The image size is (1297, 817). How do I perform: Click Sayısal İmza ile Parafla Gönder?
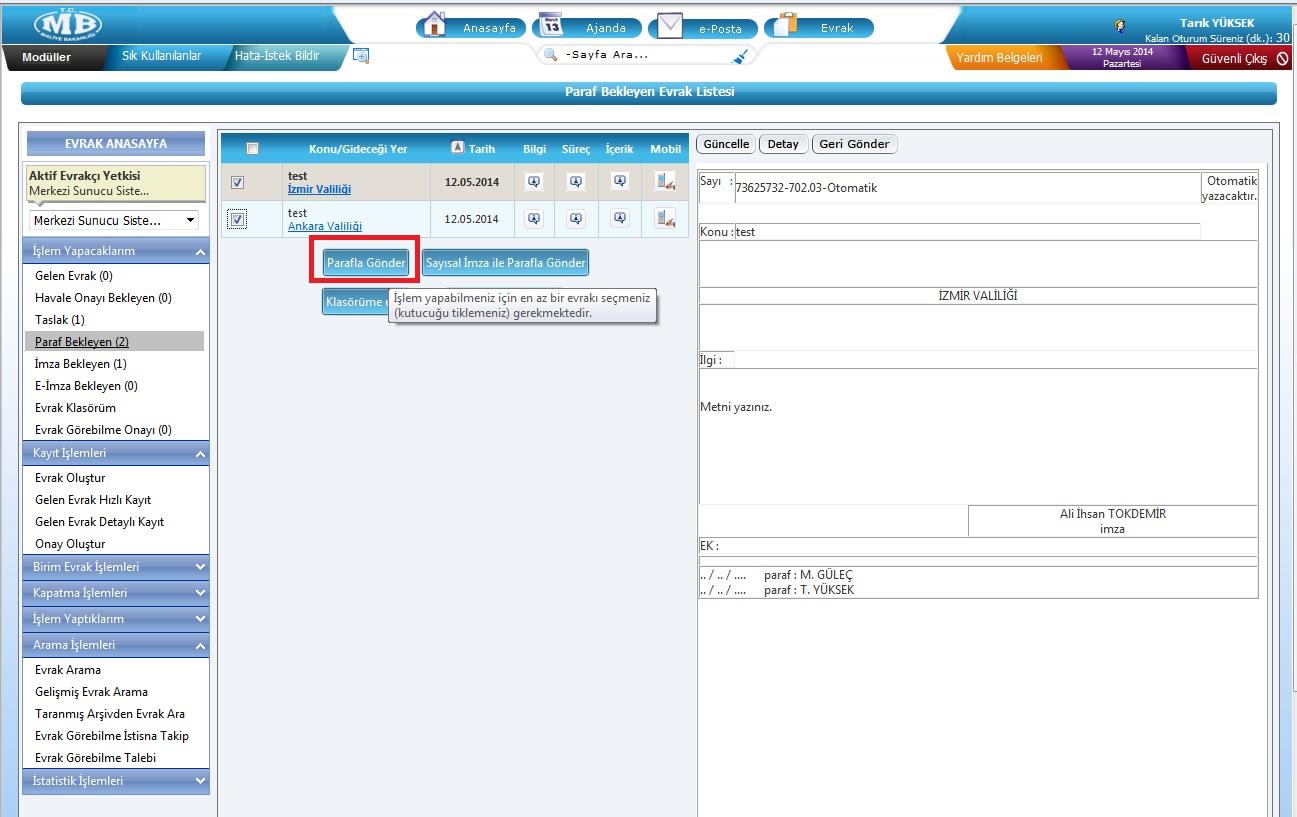point(505,263)
